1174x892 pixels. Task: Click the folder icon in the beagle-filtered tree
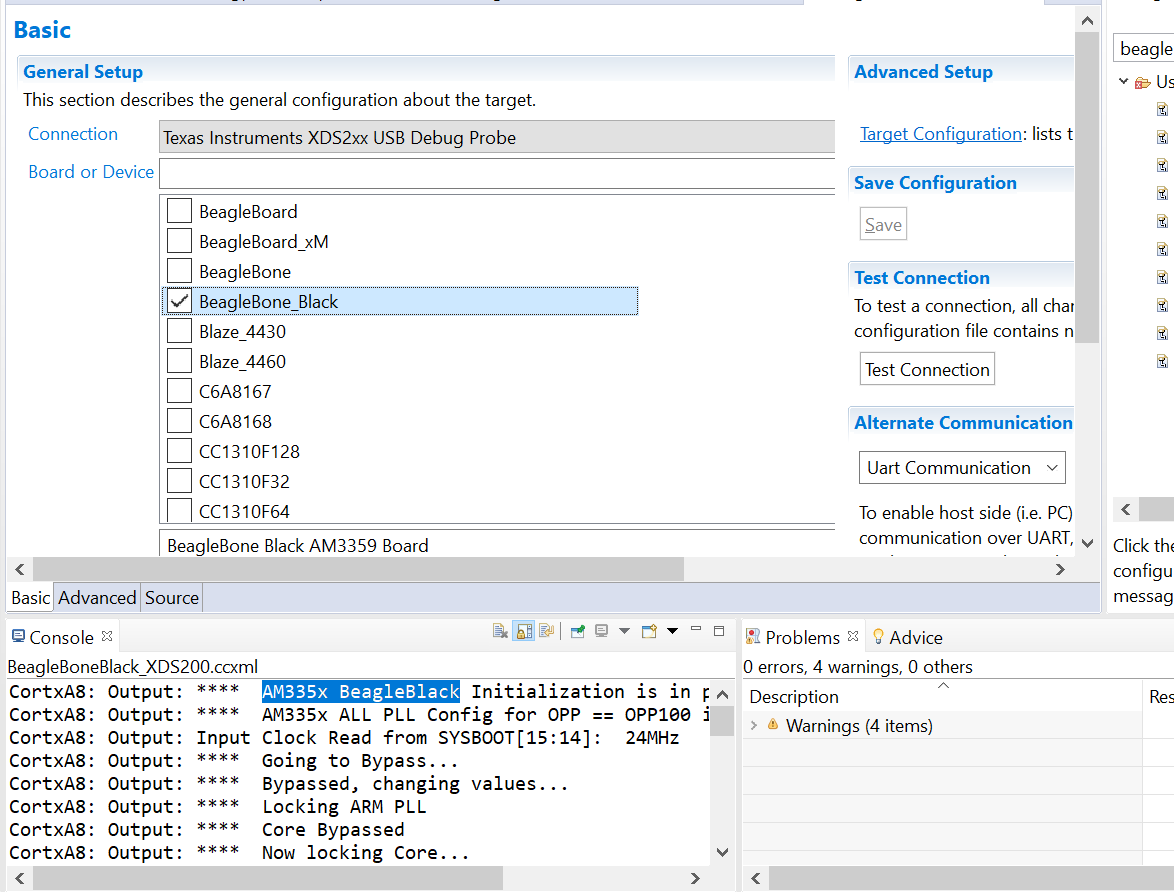pyautogui.click(x=1143, y=82)
